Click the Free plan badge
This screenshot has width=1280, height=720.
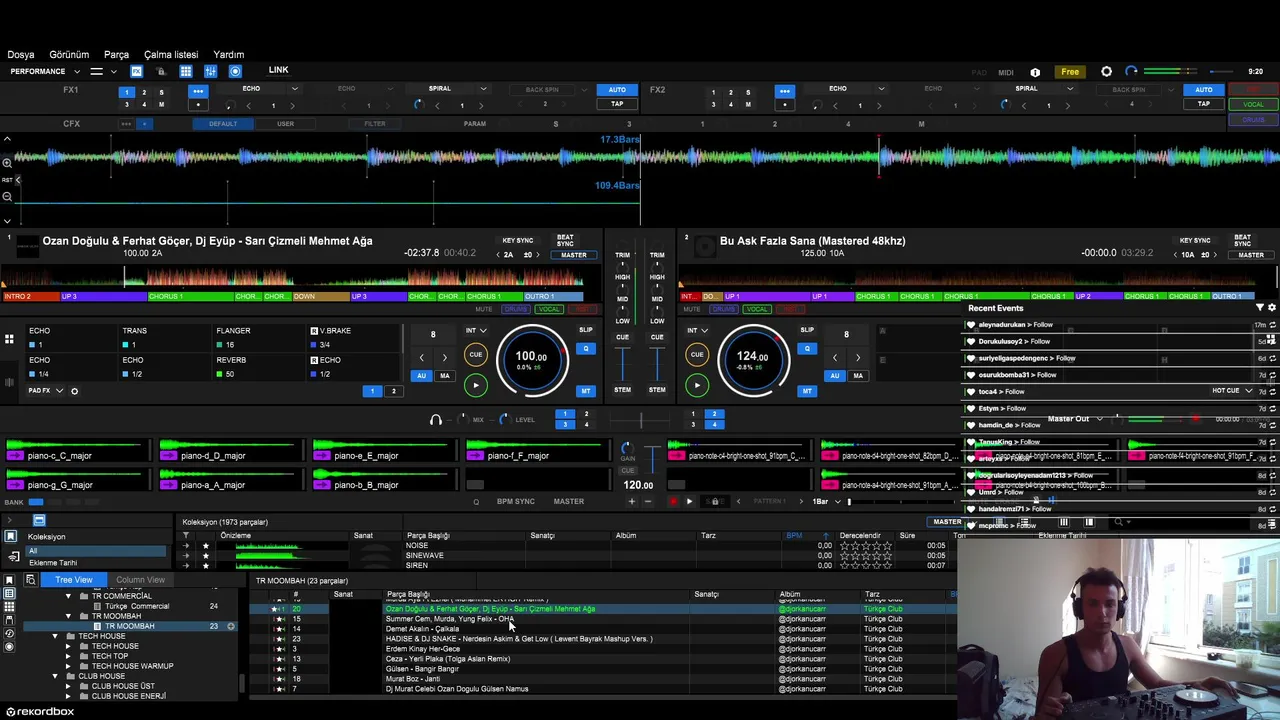[1070, 72]
